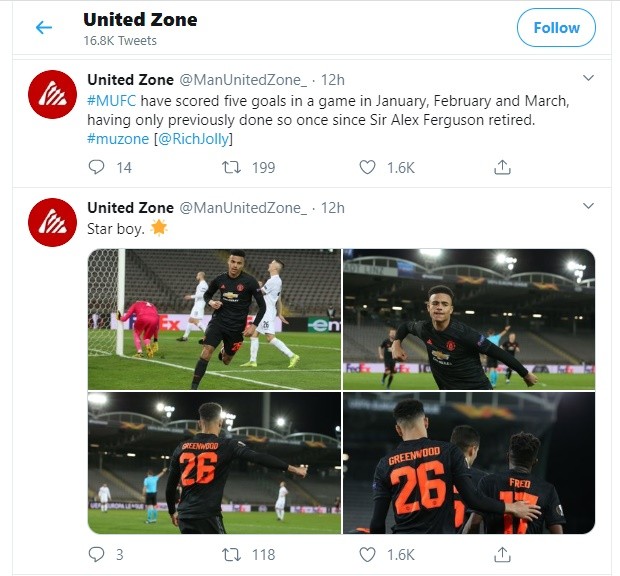Viewport: 620px width, 576px height.
Task: Reply to the Star boy tweet
Action: [x=96, y=552]
